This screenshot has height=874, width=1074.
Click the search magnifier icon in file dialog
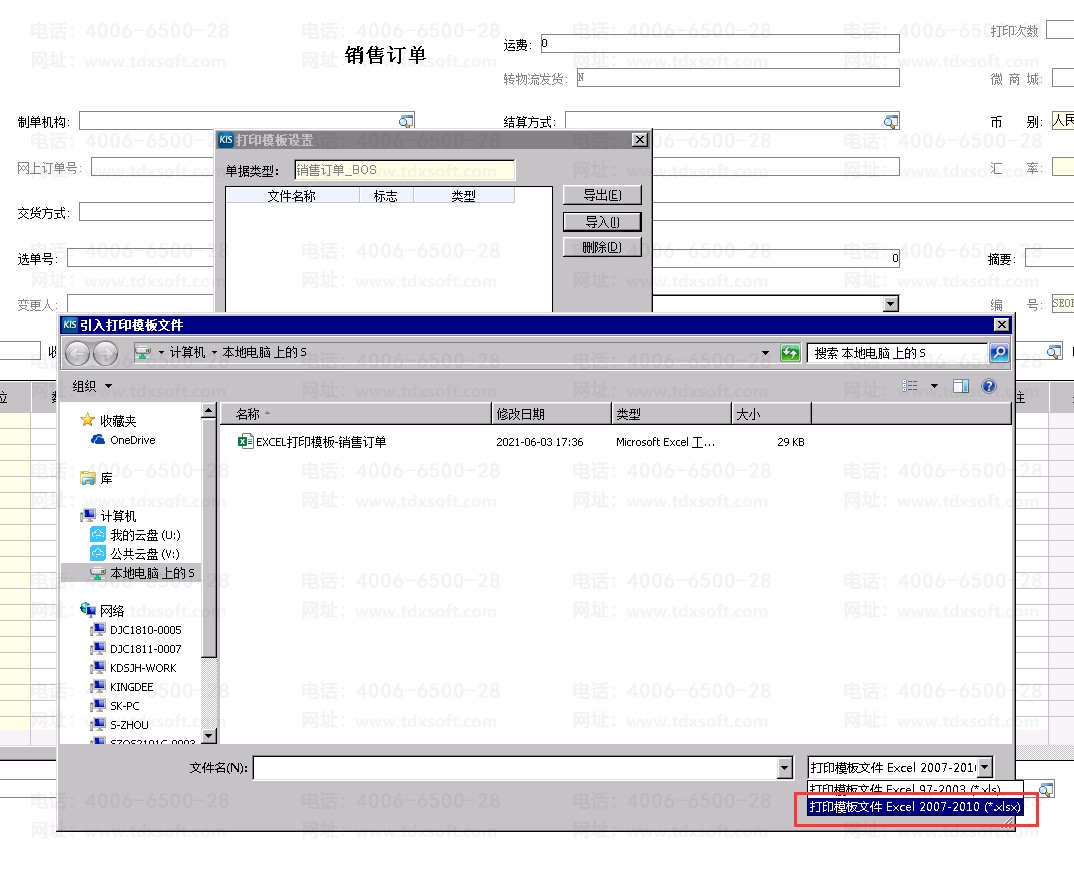click(998, 353)
